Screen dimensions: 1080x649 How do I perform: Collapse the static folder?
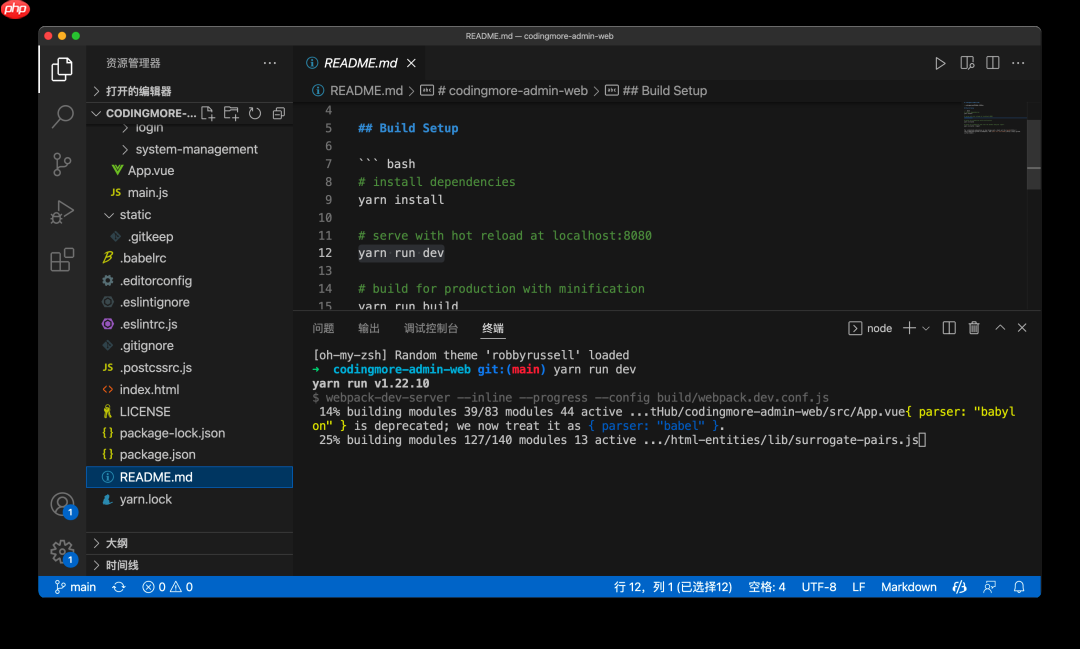point(135,215)
